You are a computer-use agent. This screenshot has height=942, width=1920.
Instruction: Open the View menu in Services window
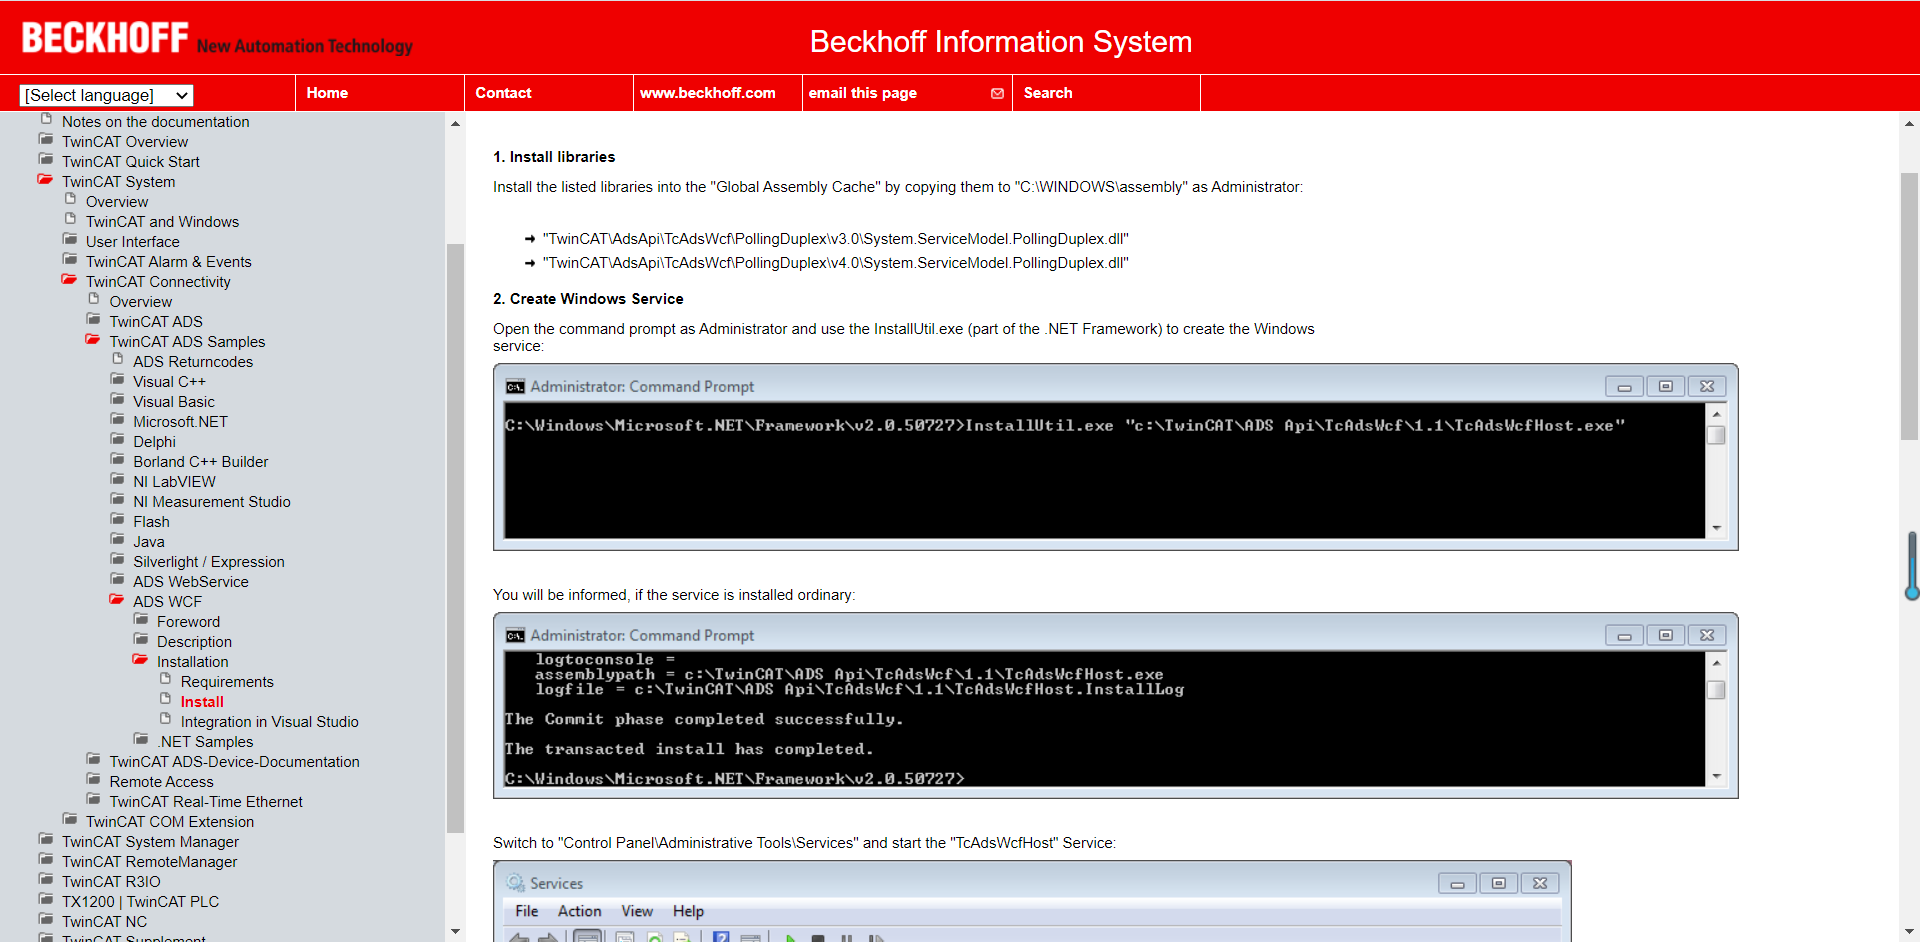coord(637,911)
